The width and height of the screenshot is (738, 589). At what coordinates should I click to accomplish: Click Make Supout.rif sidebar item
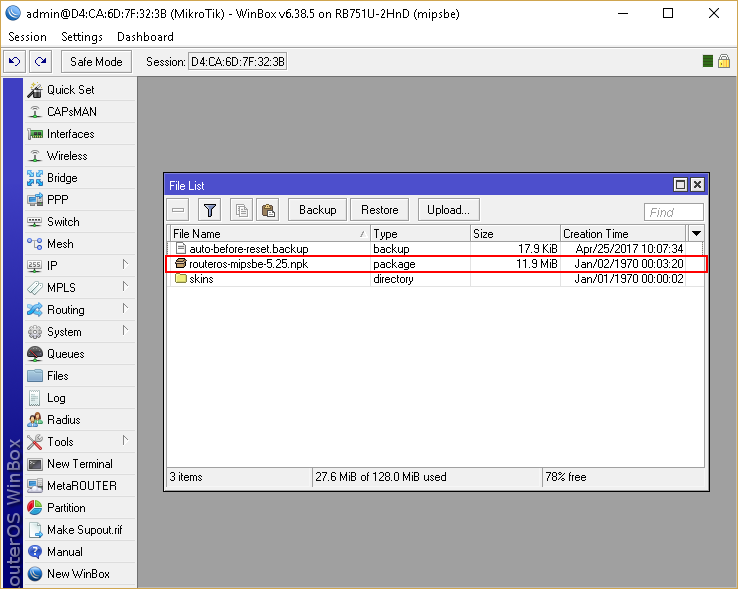(80, 530)
